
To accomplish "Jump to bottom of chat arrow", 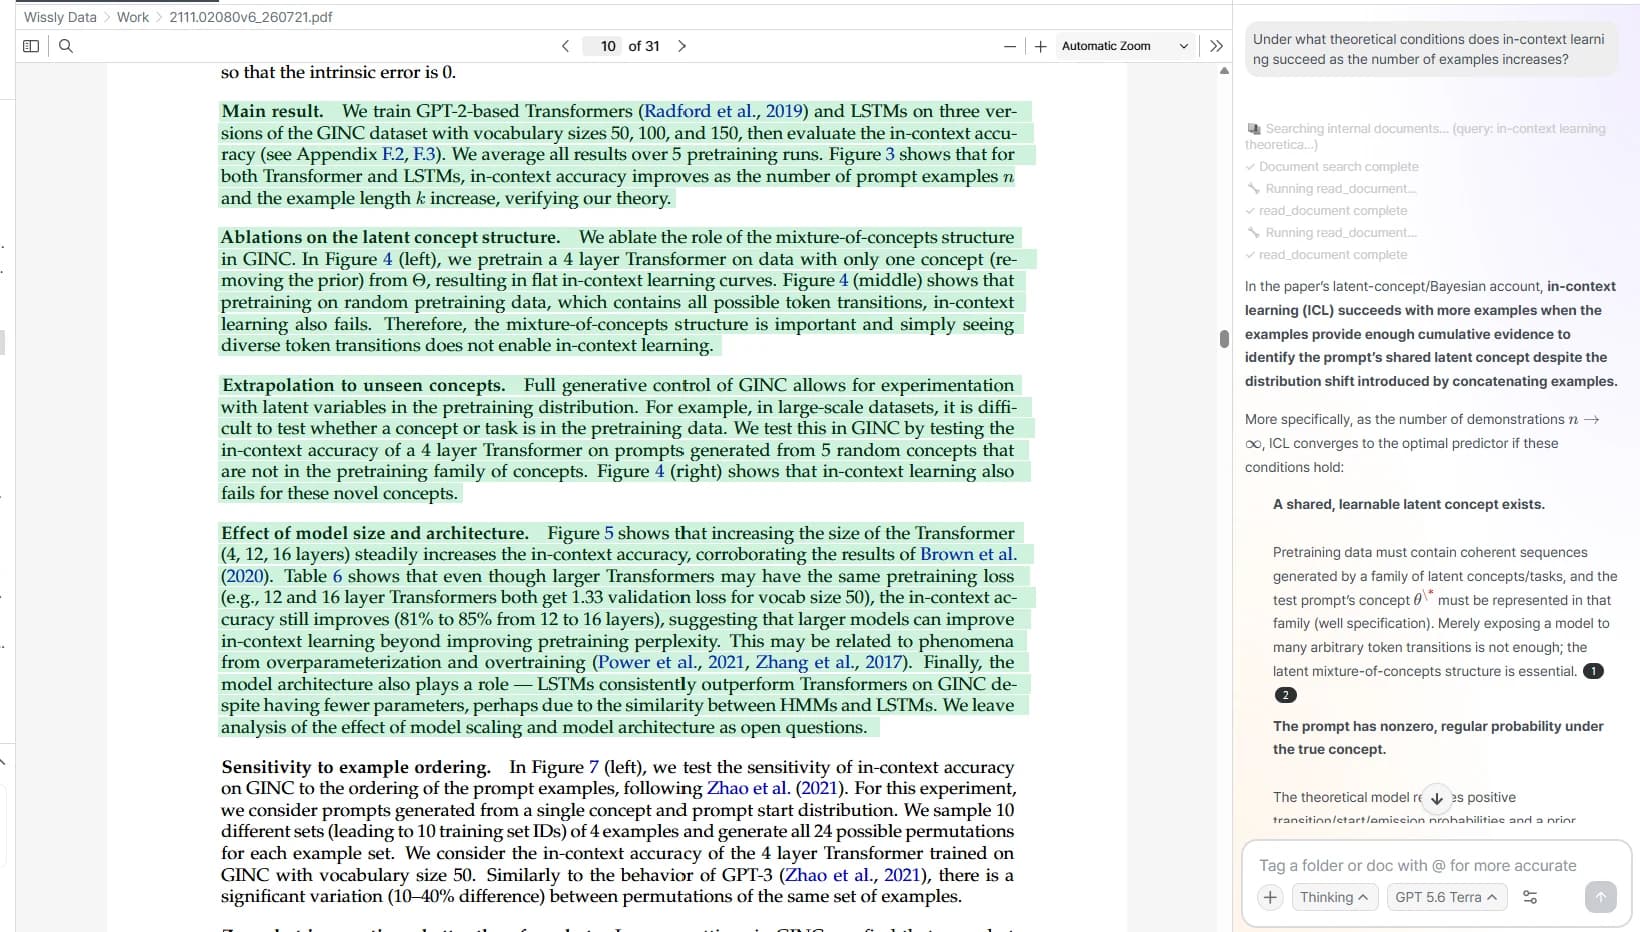I will 1437,798.
